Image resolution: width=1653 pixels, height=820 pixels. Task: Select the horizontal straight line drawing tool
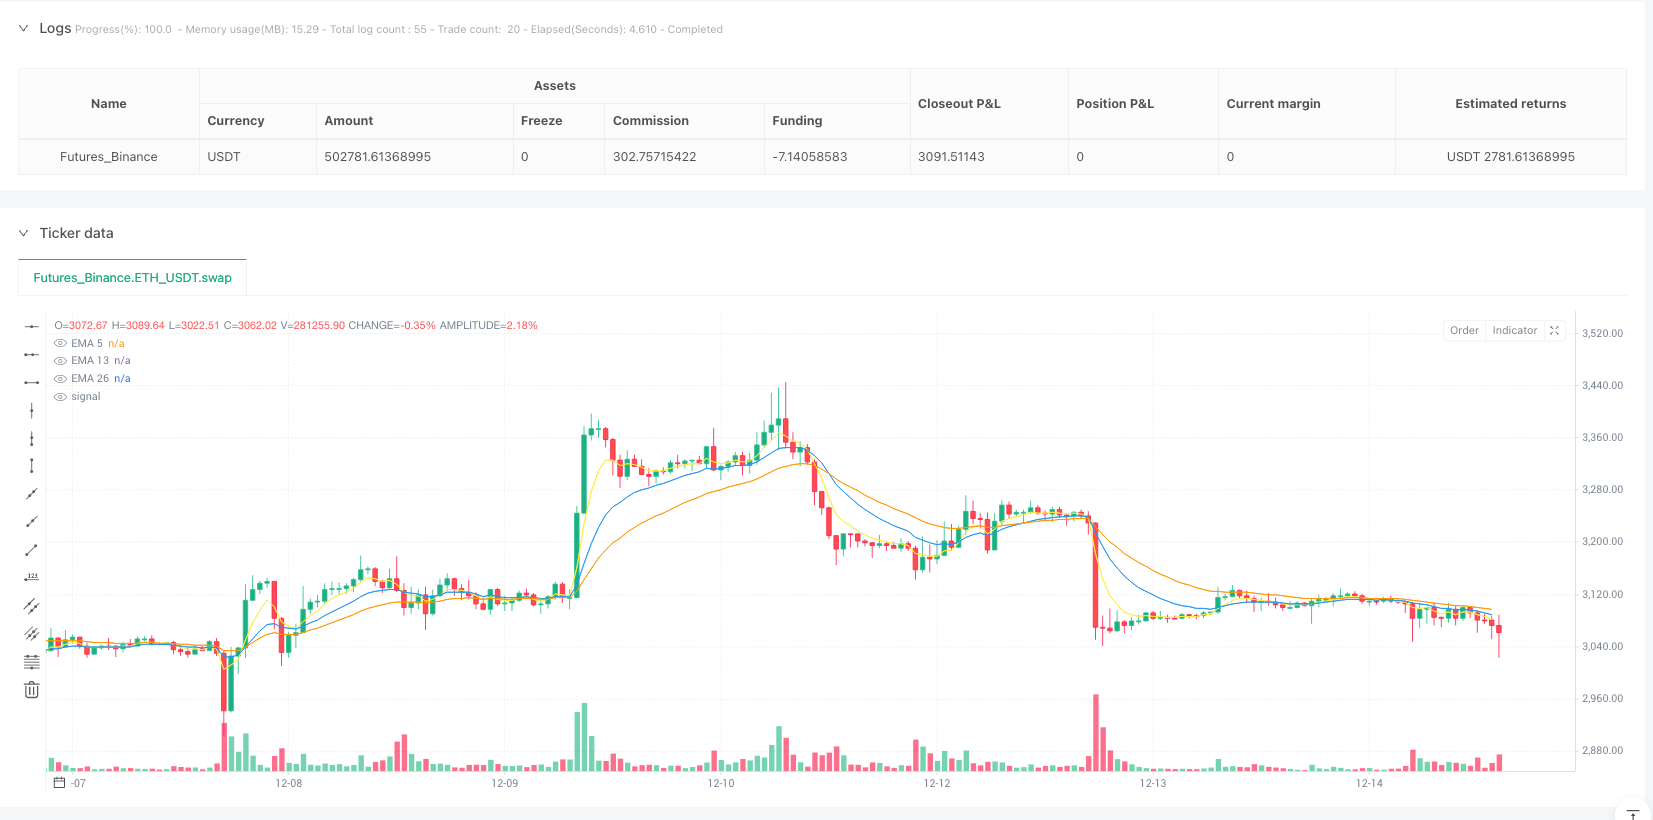pos(32,326)
